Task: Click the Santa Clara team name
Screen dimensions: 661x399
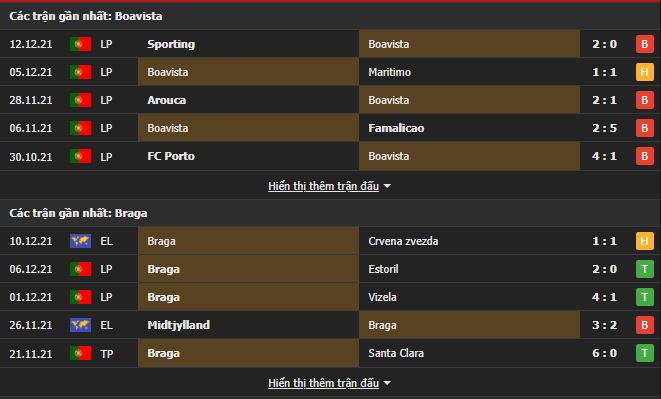Action: 396,353
